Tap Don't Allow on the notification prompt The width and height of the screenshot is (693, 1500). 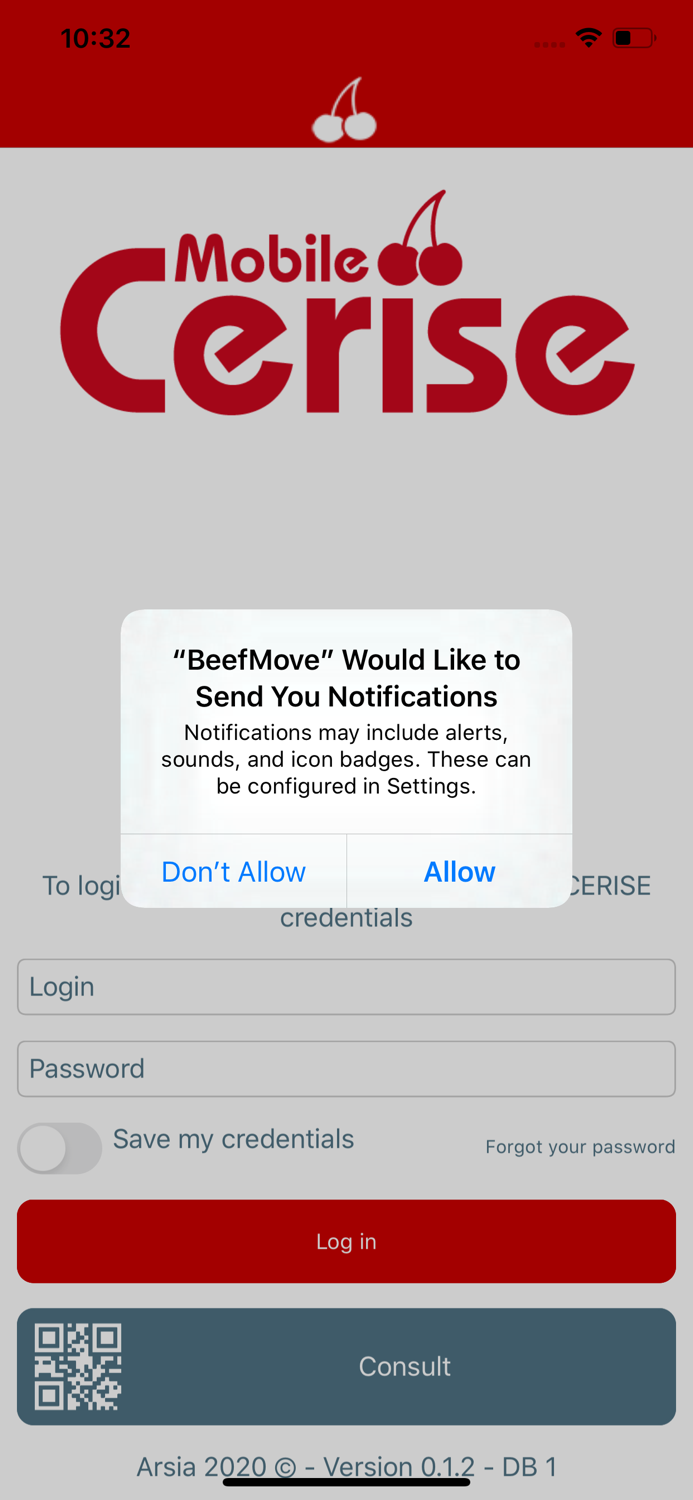click(233, 871)
